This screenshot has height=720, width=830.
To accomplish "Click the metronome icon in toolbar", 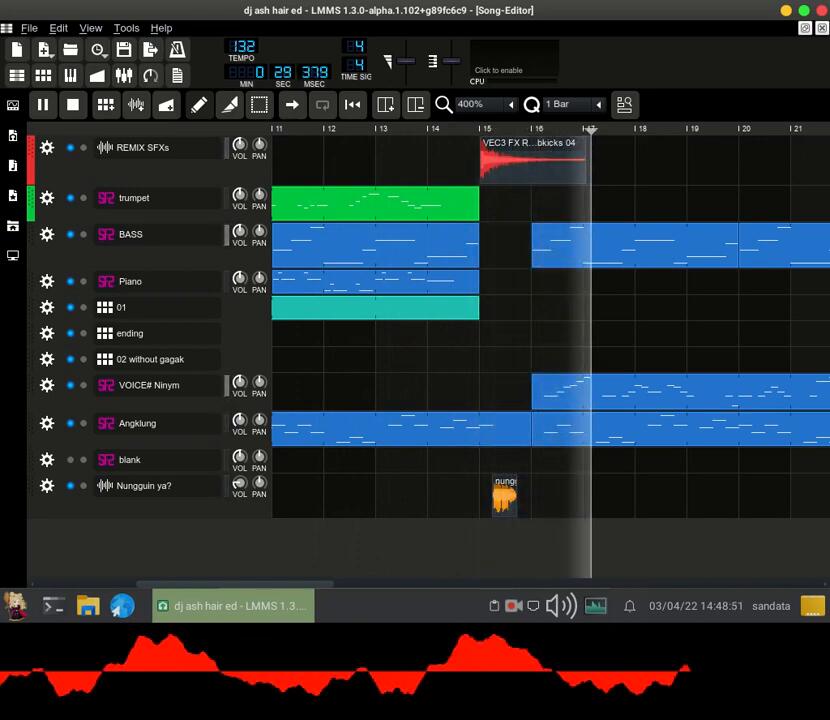I will [x=177, y=49].
